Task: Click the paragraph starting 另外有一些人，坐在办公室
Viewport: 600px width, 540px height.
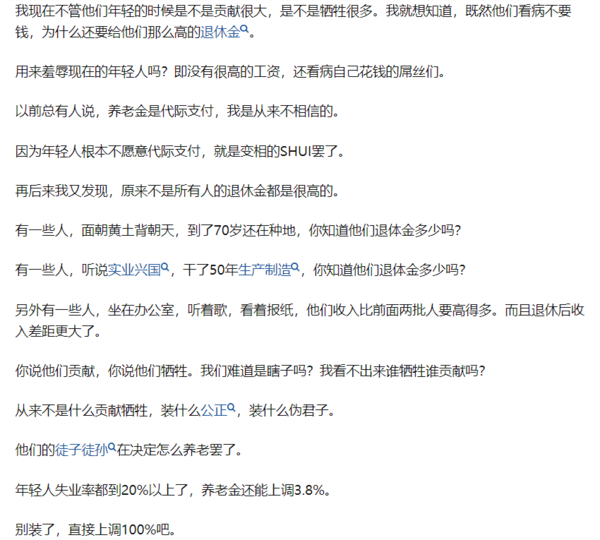Action: pyautogui.click(x=300, y=320)
